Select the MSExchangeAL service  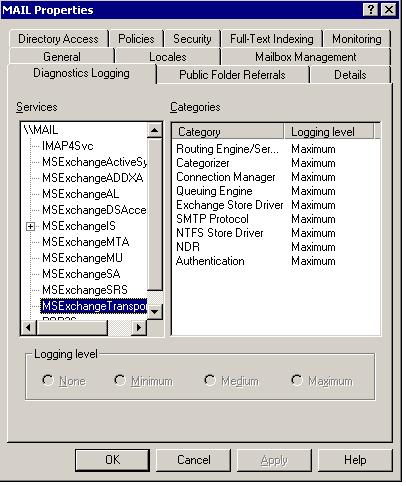pos(80,194)
